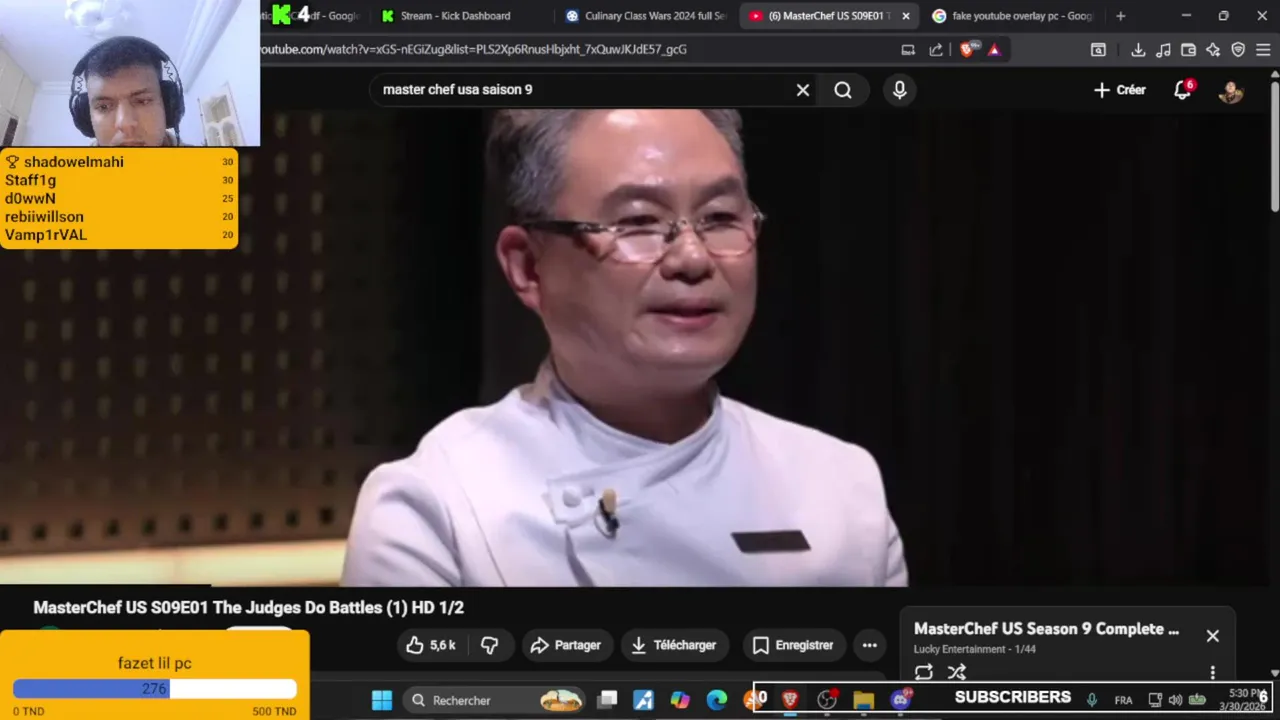1280x720 pixels.
Task: Open the Windows Start menu
Action: [382, 700]
